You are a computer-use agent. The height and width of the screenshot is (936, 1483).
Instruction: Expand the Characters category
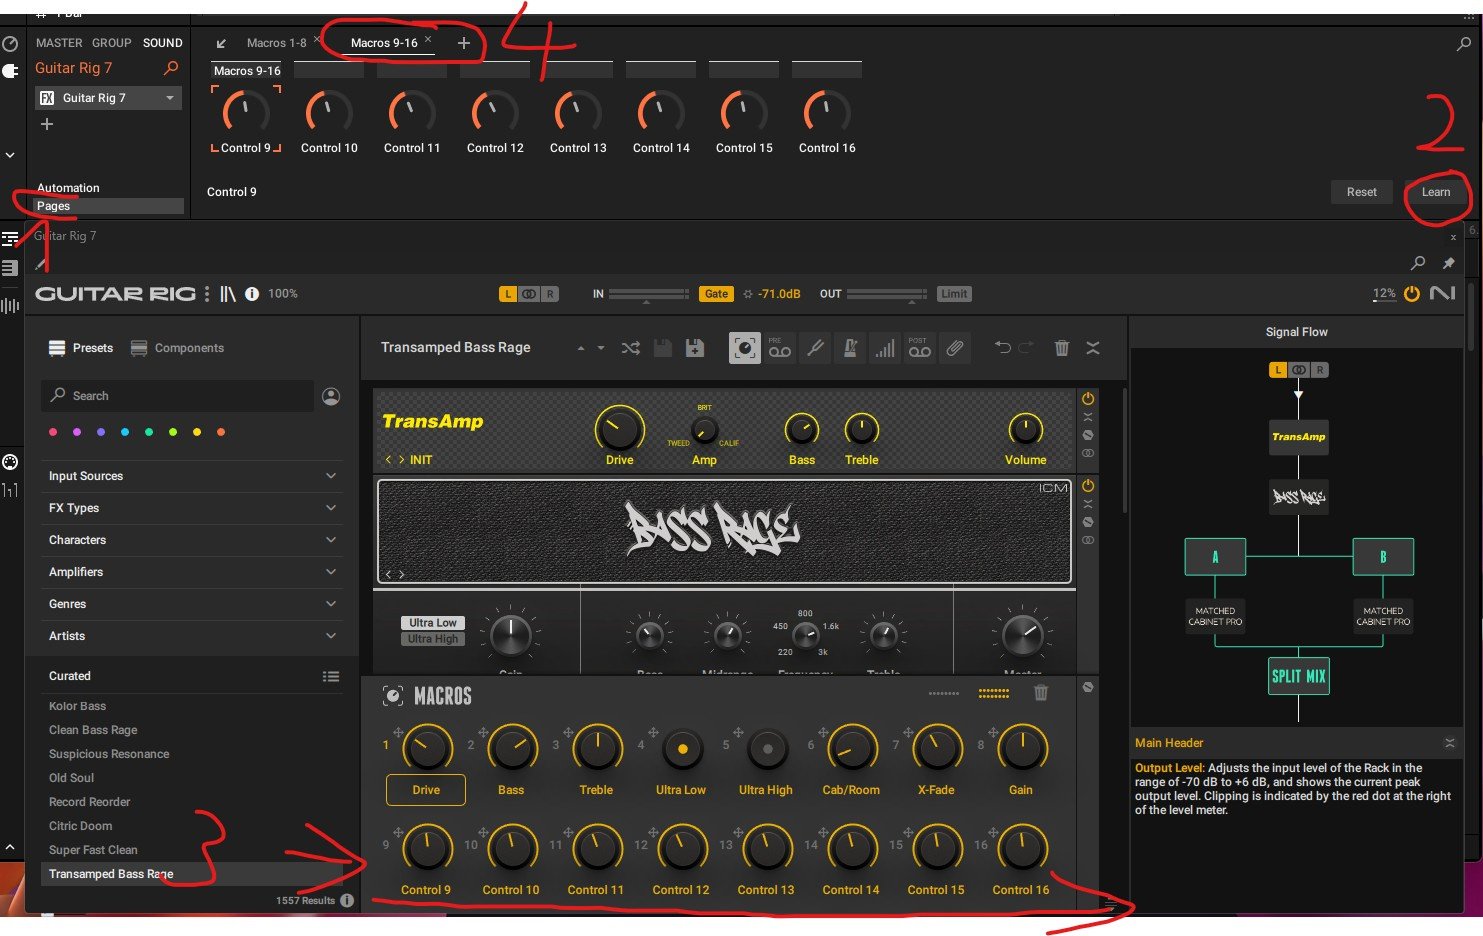[193, 540]
